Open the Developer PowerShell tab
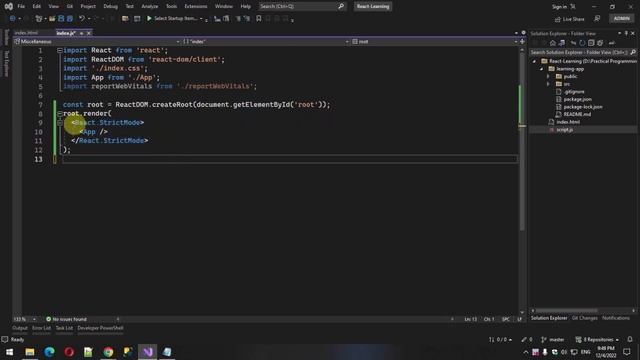Viewport: 640px width, 360px height. point(100,328)
